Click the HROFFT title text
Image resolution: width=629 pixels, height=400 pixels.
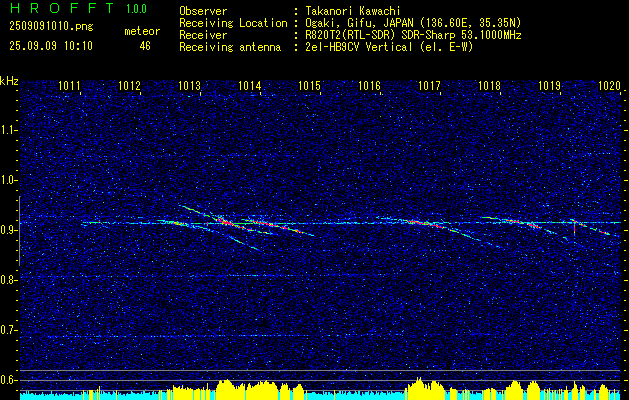62,8
